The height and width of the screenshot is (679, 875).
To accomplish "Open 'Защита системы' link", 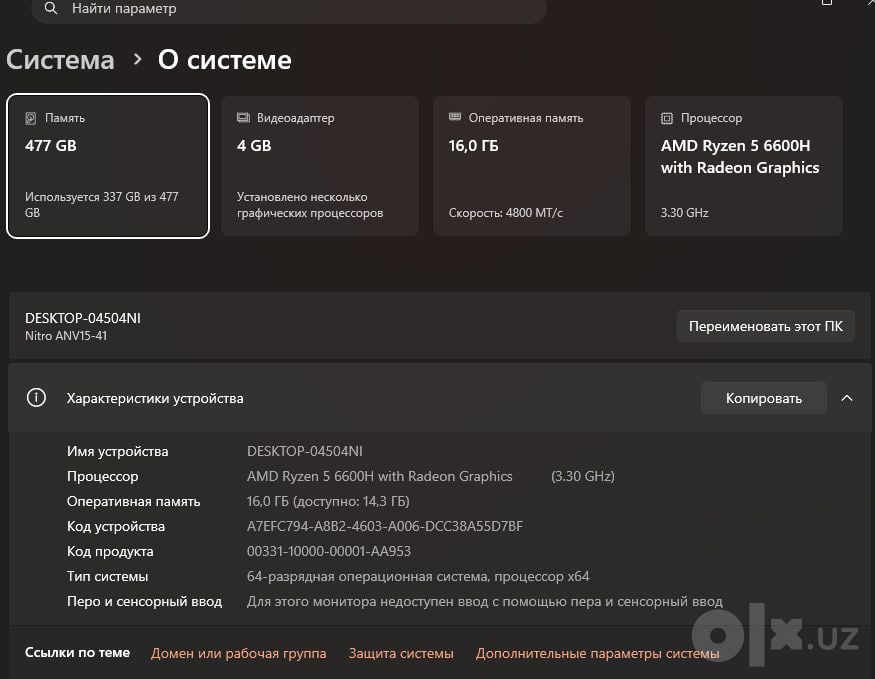I will click(401, 653).
